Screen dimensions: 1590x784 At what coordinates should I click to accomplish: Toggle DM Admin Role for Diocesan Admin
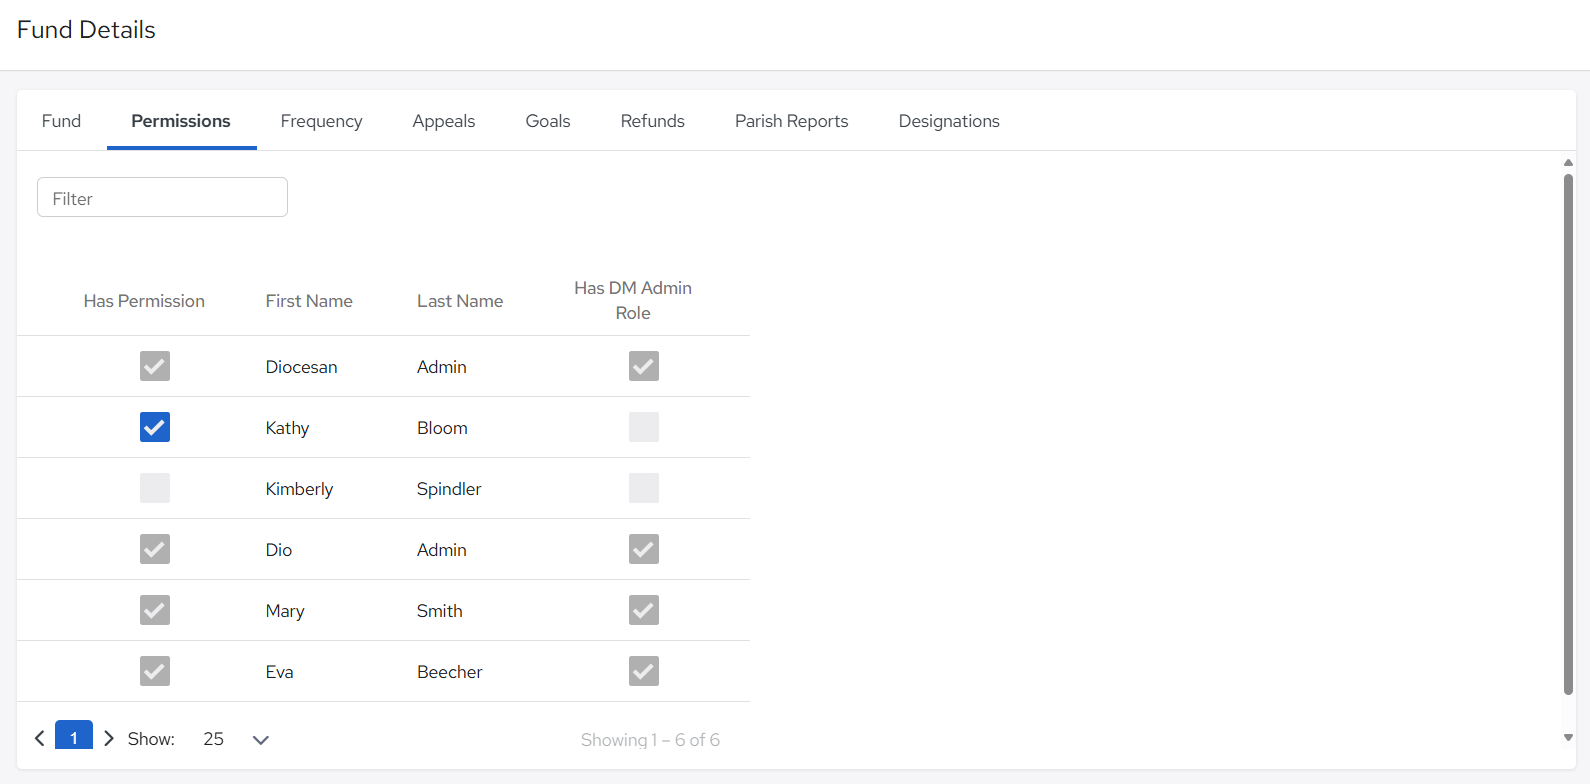(644, 366)
